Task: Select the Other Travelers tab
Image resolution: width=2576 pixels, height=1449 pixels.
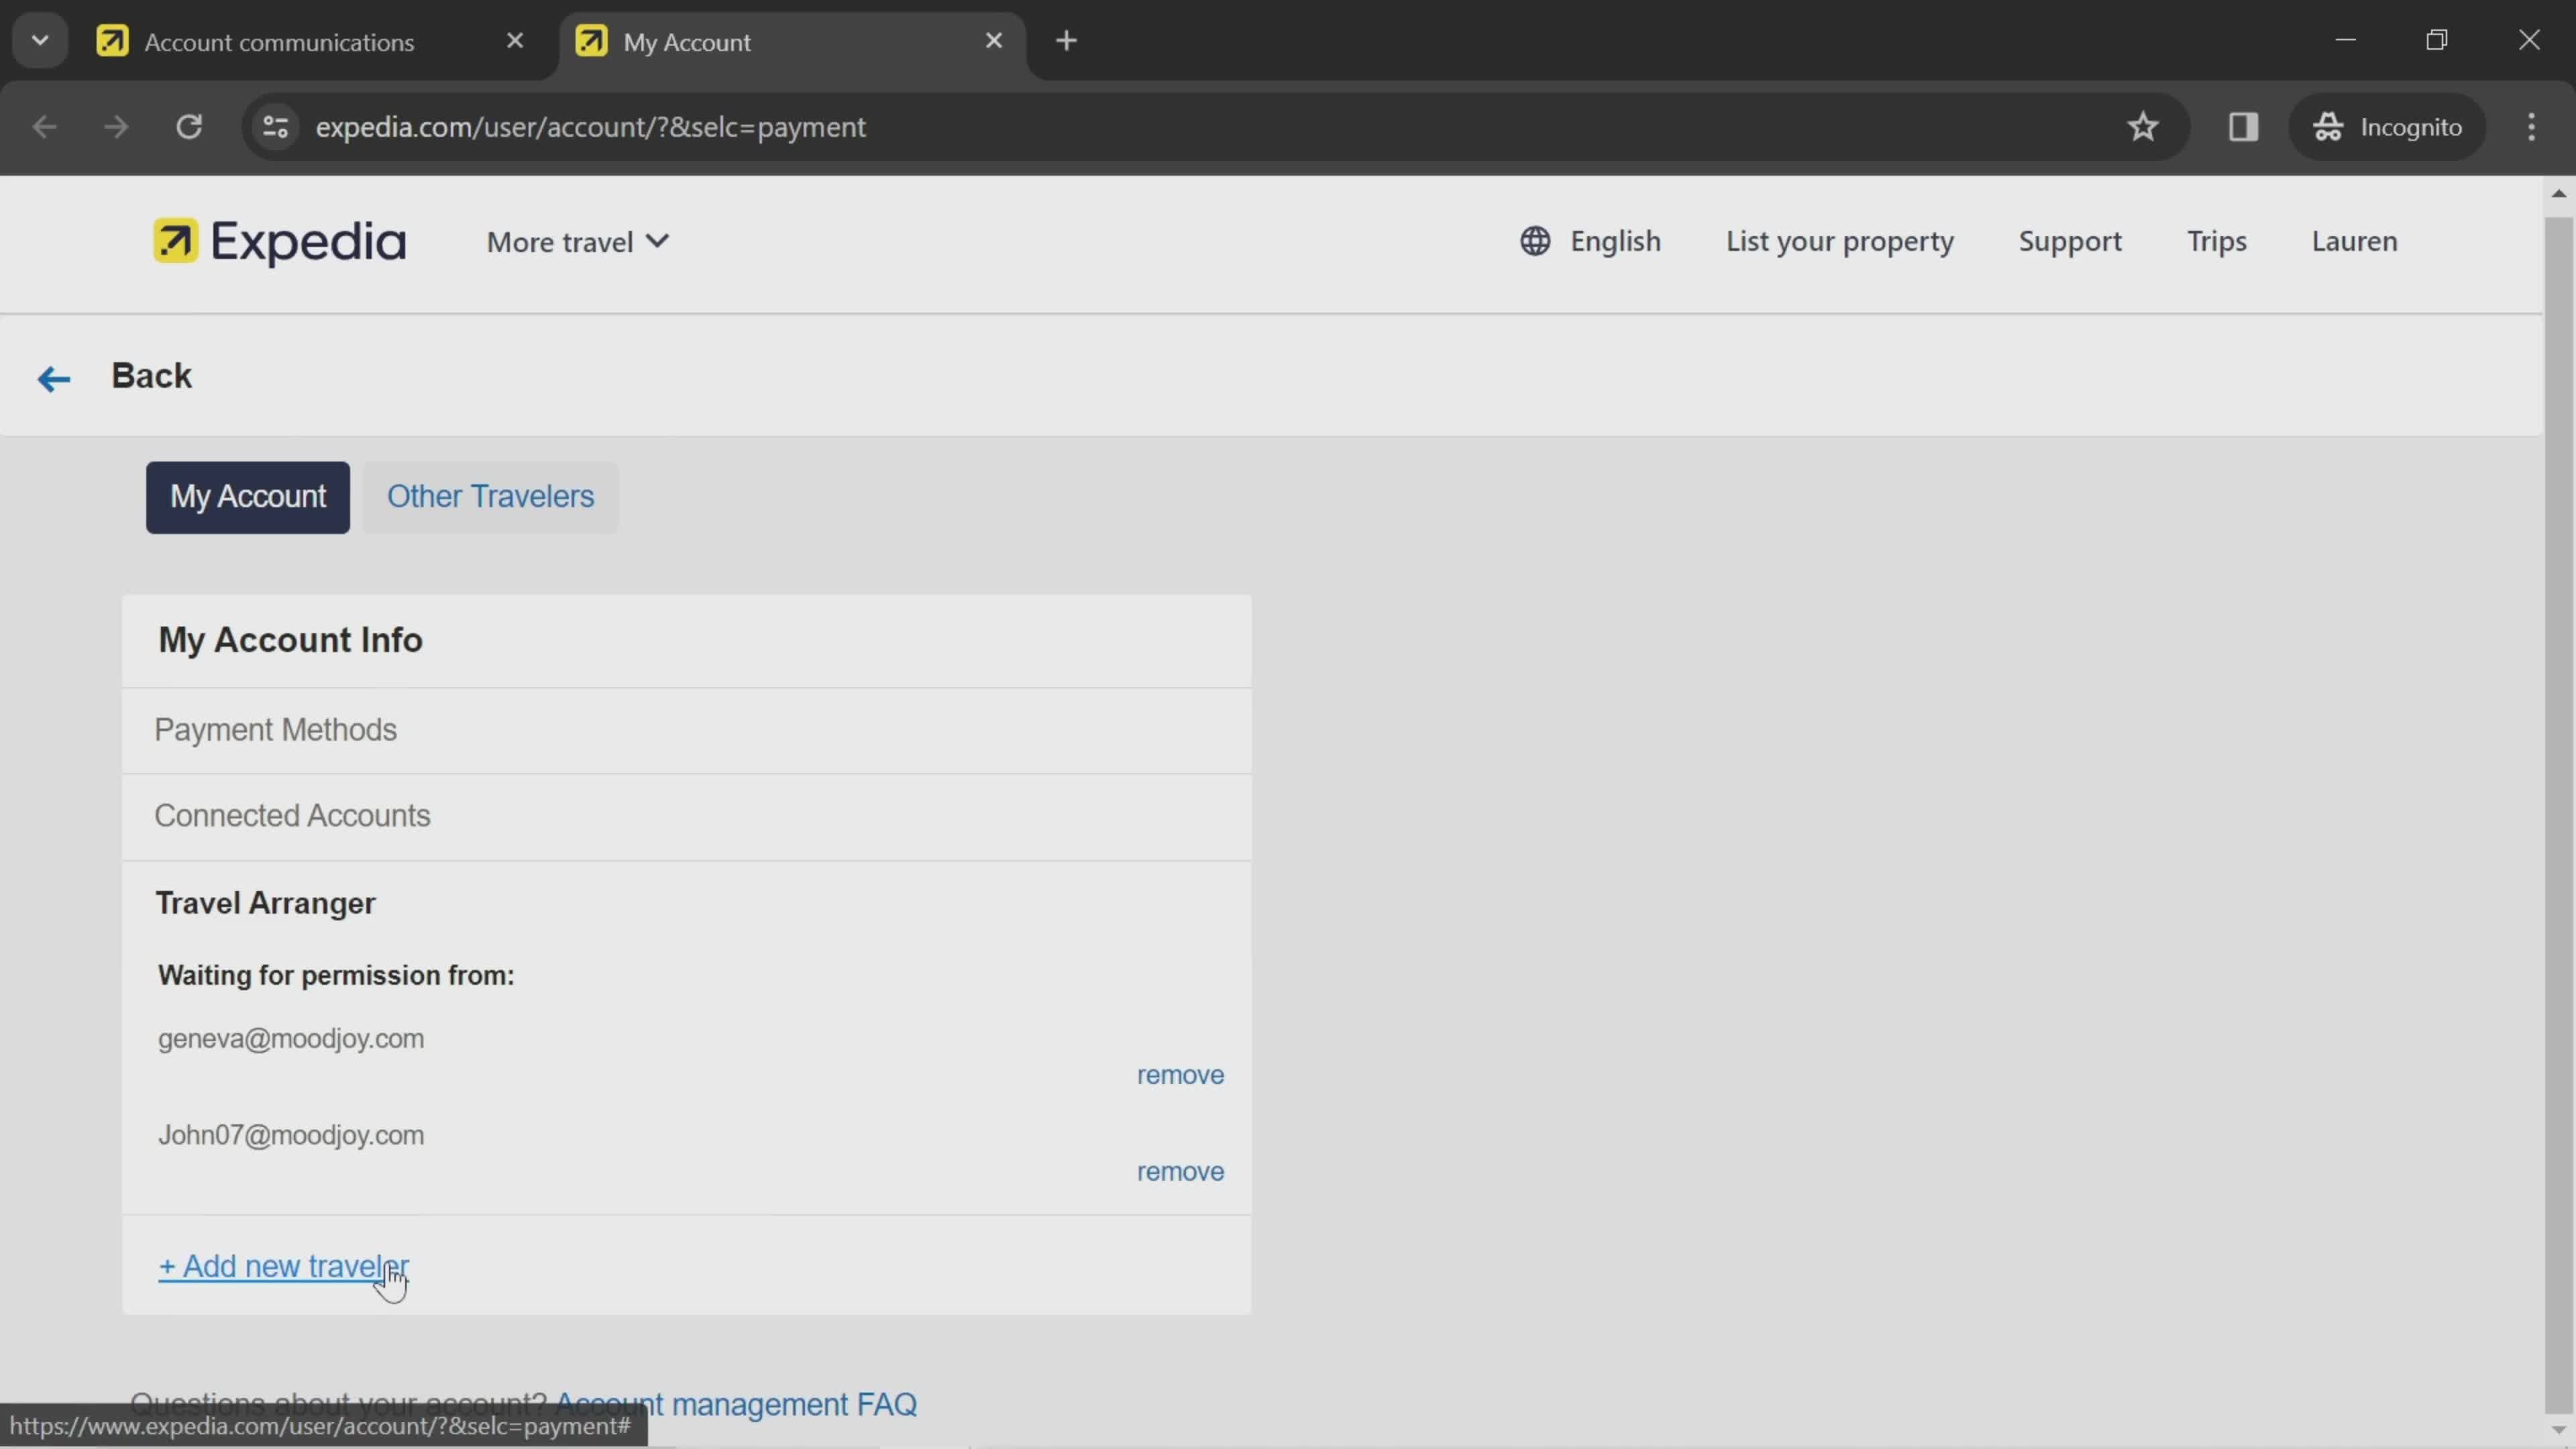Action: 492,495
